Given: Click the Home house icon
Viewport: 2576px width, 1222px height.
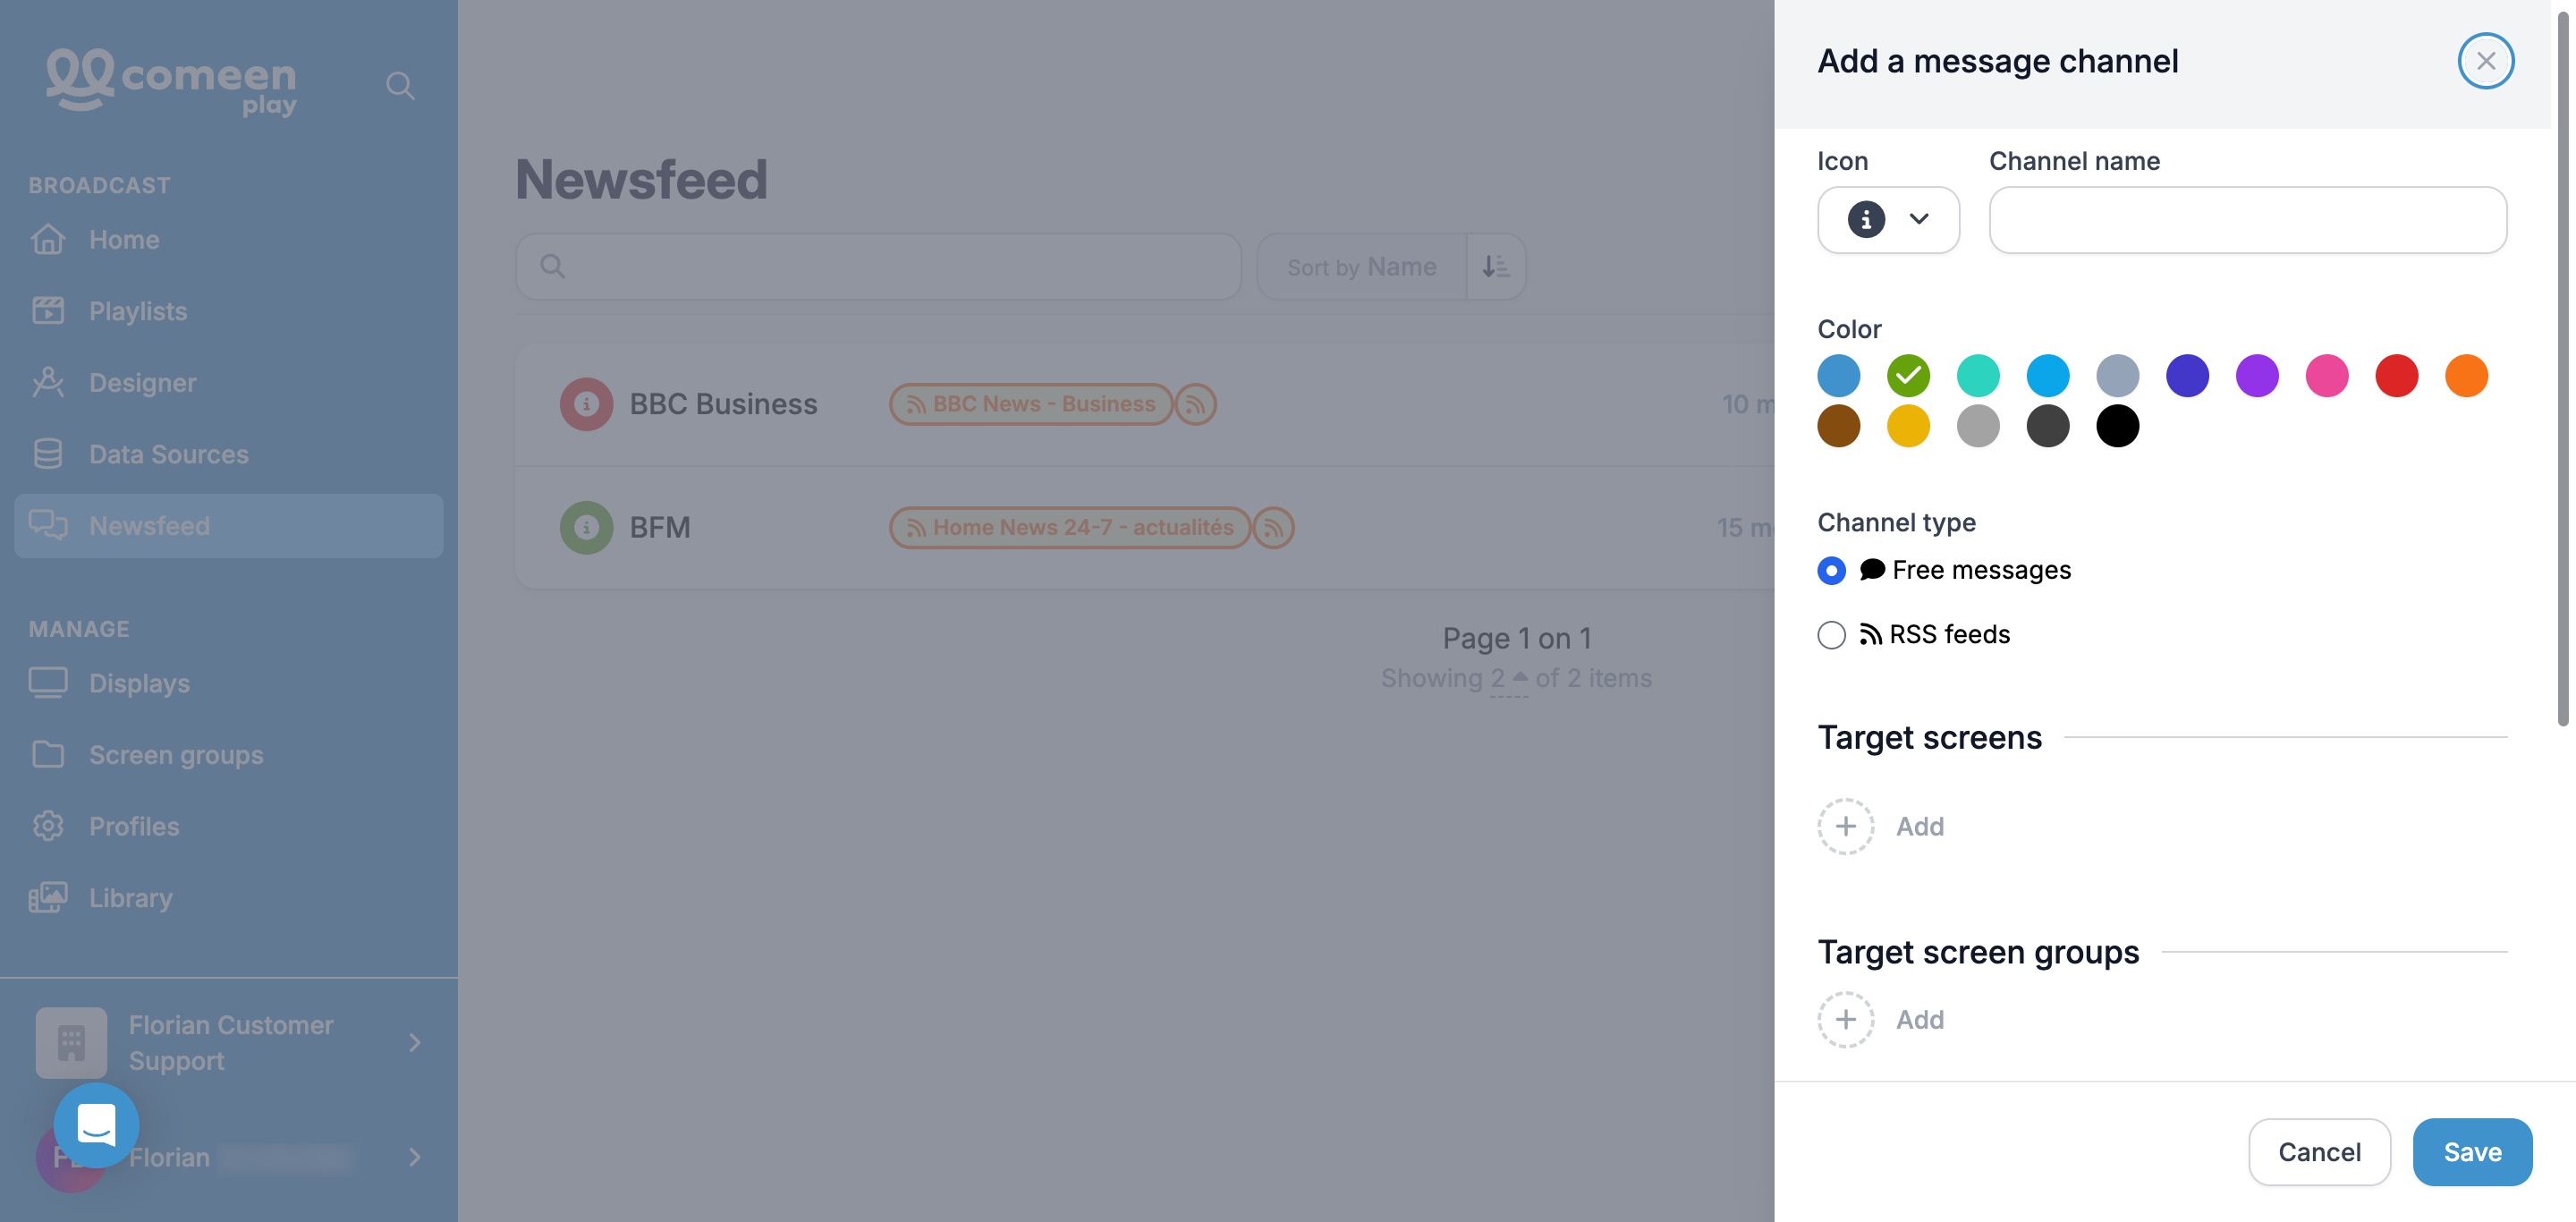Looking at the screenshot, I should tap(48, 240).
